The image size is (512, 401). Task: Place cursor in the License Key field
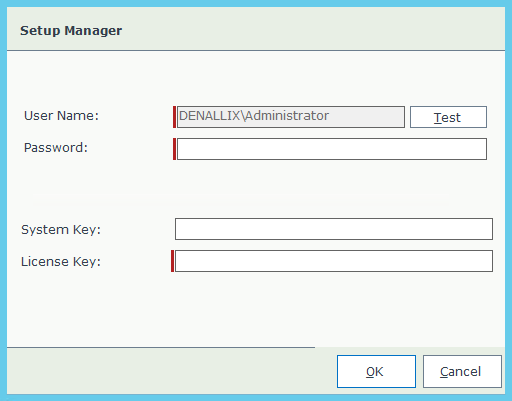pos(334,261)
